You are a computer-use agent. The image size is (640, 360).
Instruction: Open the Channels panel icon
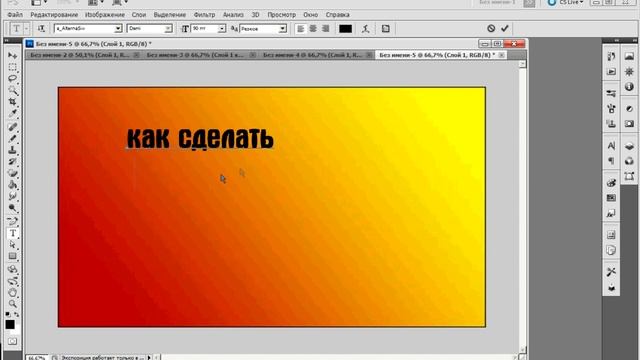click(x=629, y=161)
